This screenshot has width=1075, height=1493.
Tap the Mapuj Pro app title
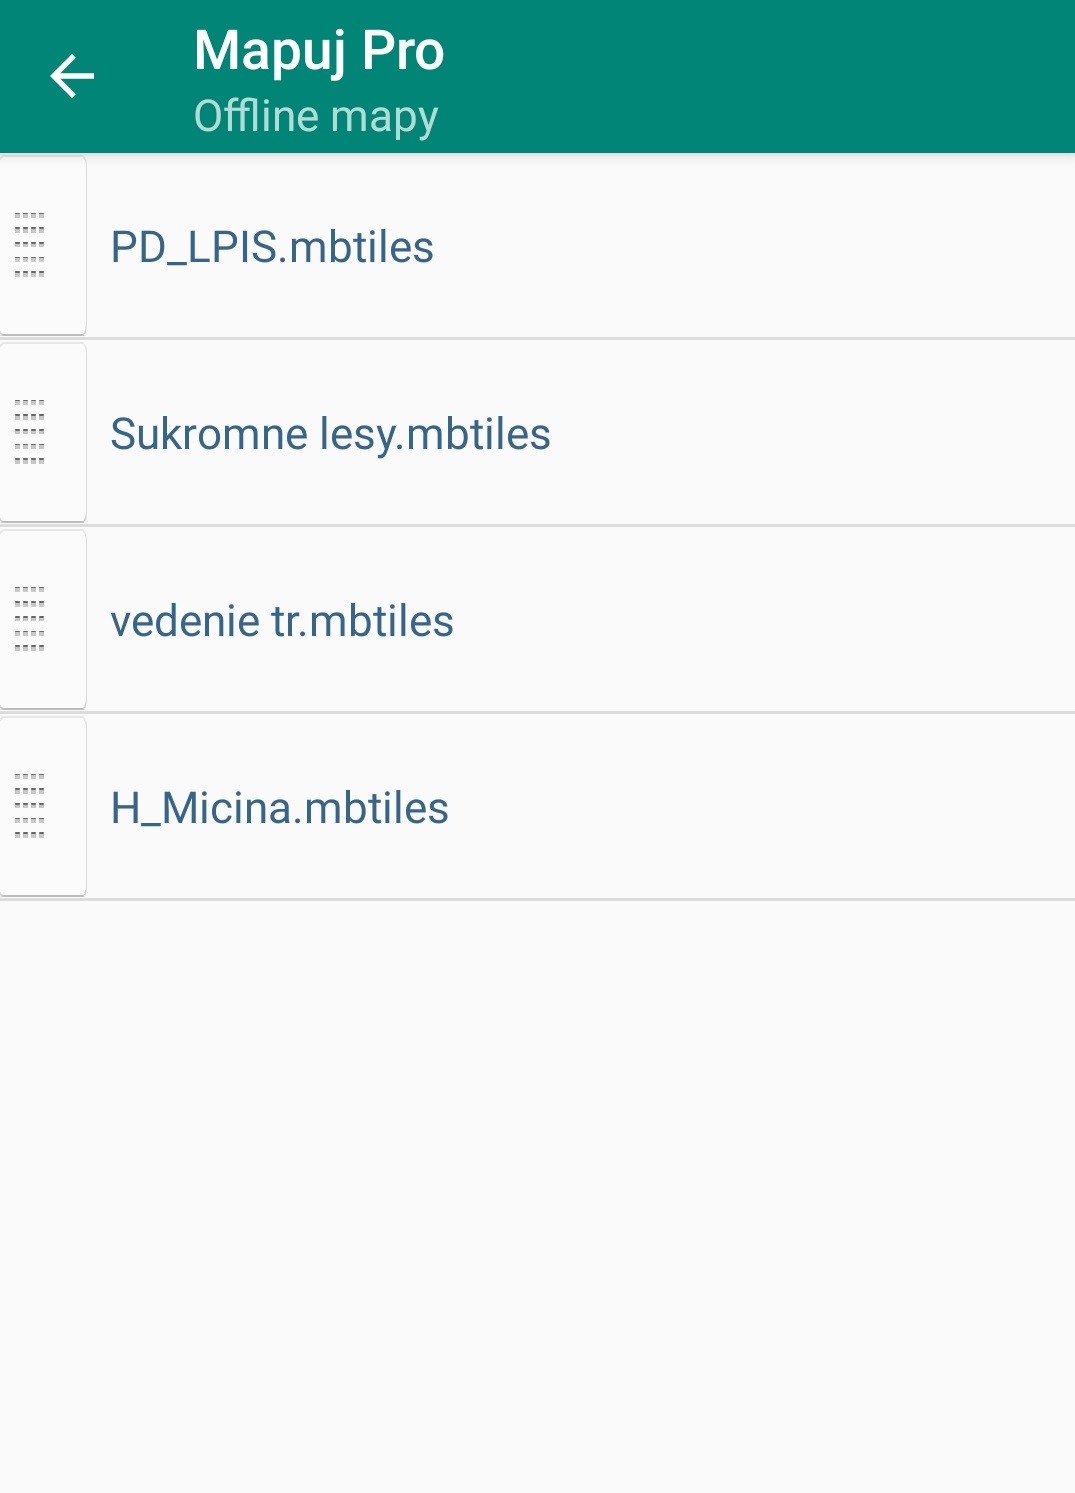point(319,50)
